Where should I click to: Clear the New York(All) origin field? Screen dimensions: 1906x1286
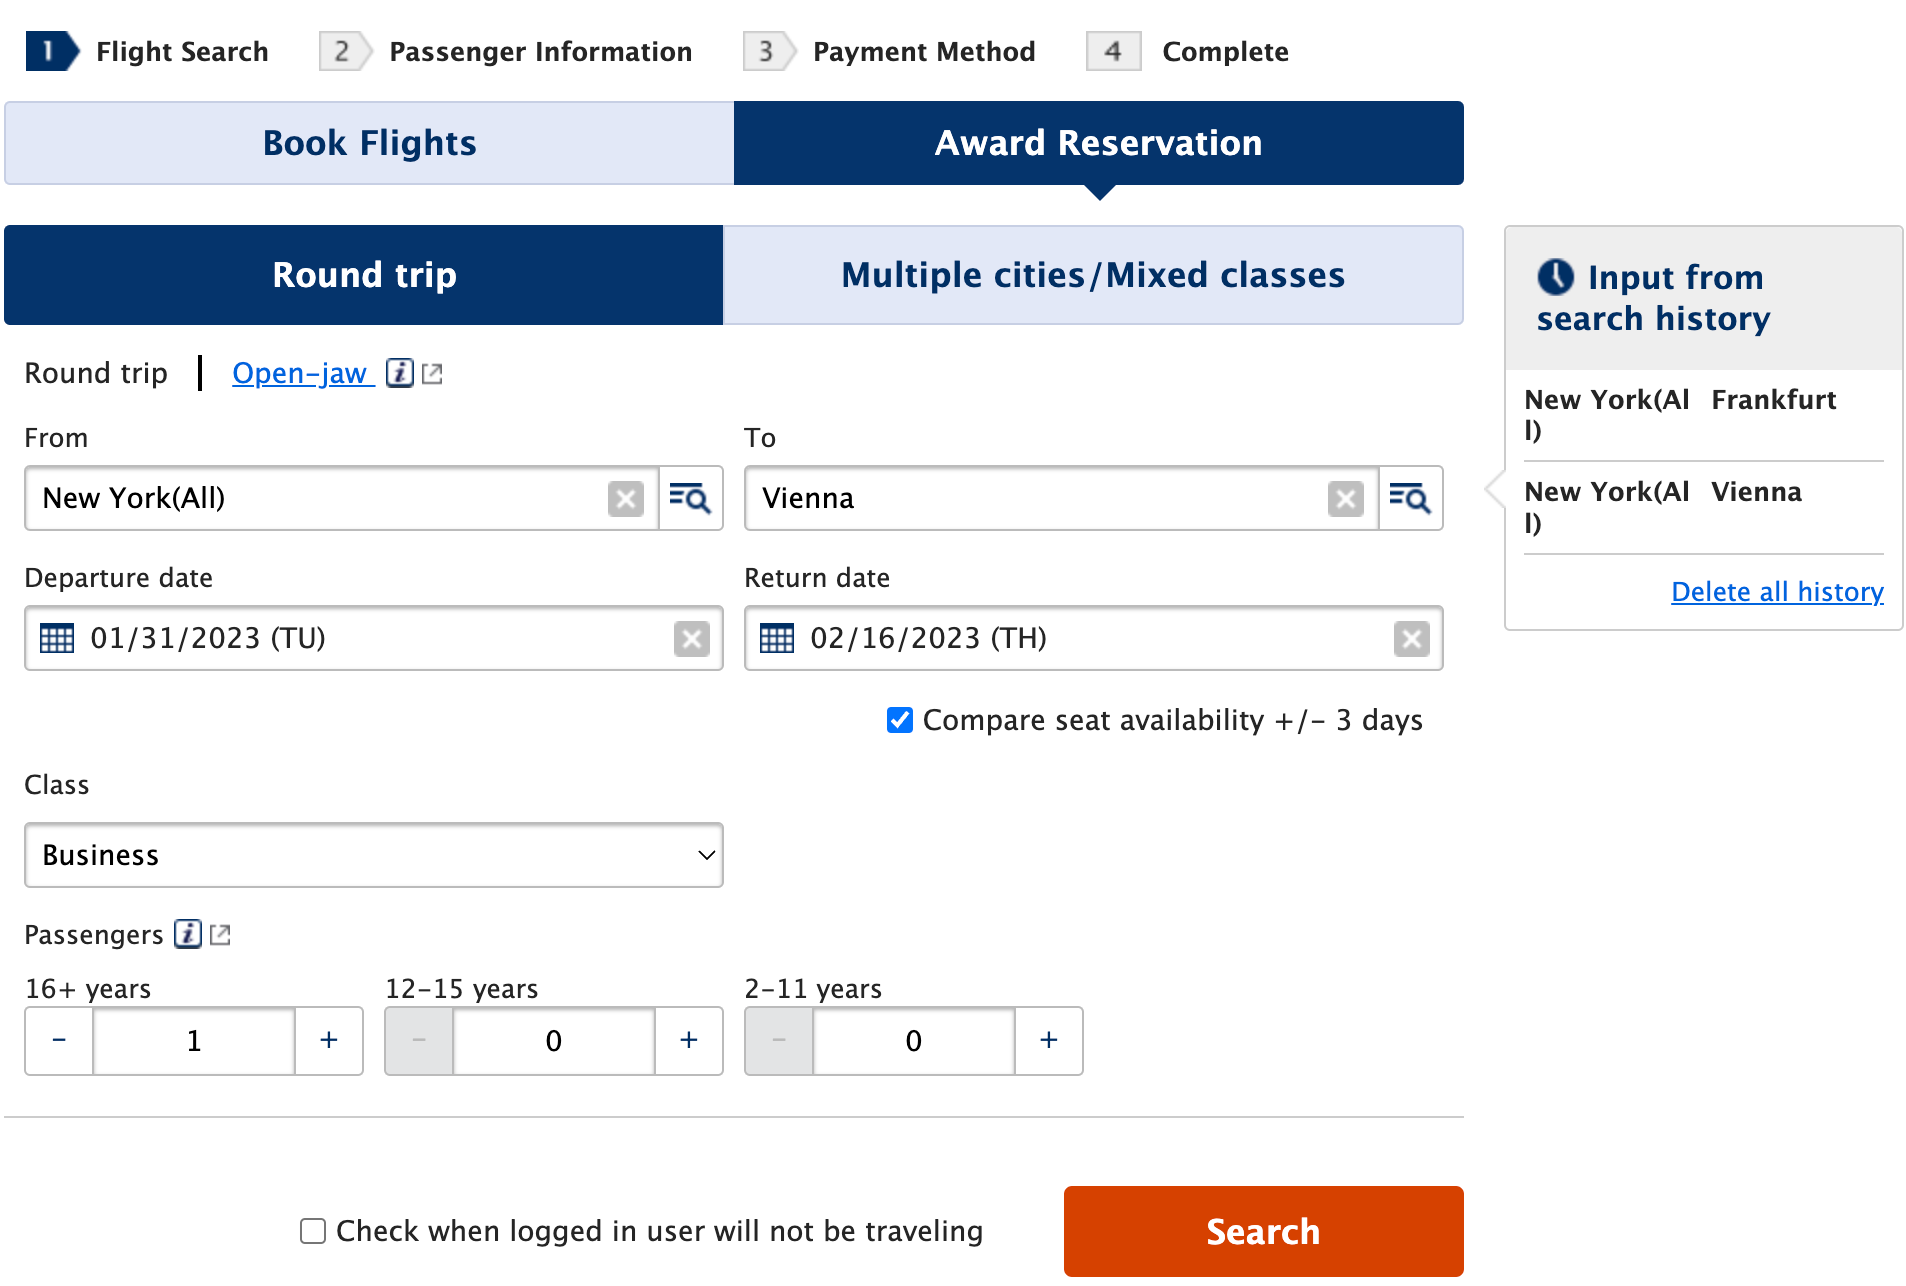point(626,498)
